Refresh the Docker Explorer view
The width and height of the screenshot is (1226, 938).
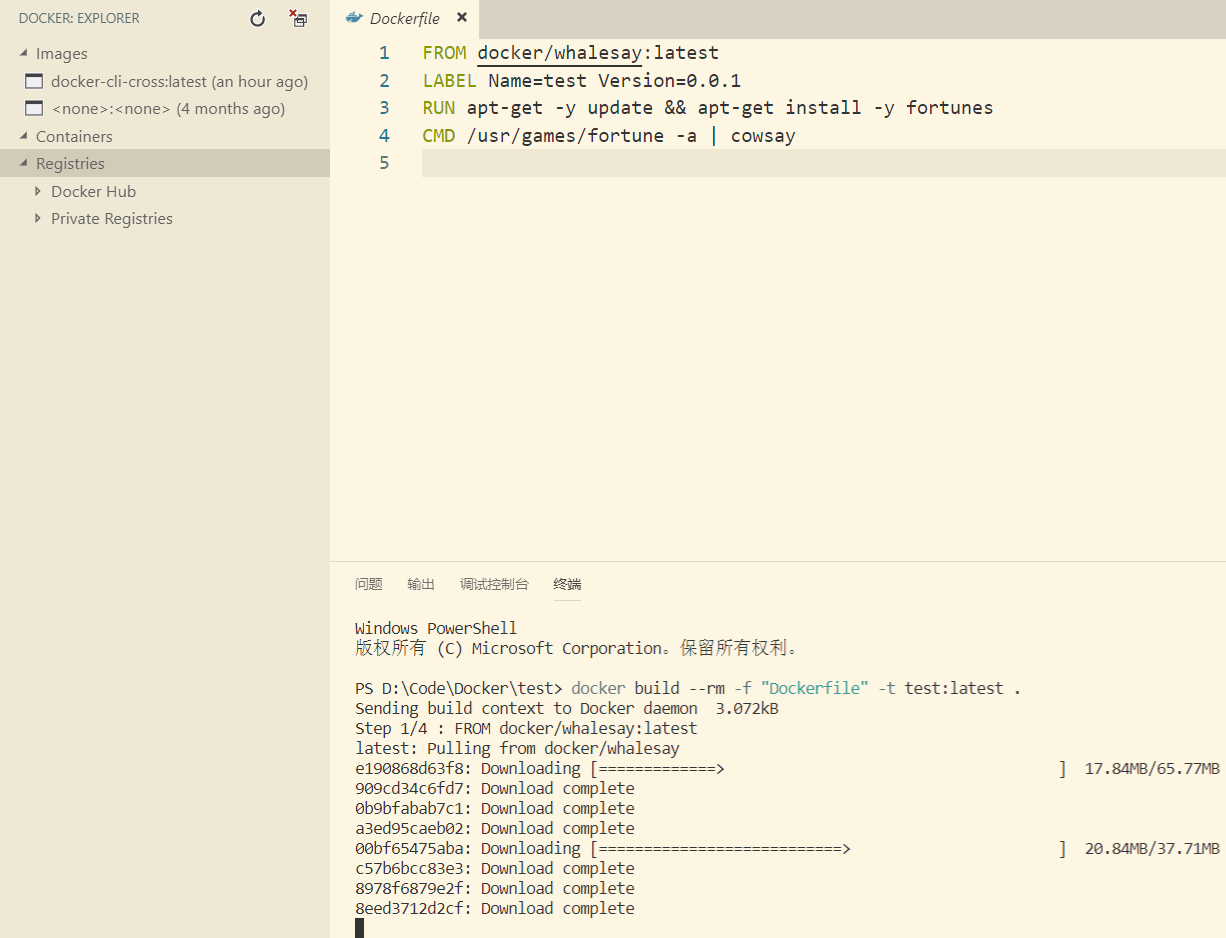(257, 18)
